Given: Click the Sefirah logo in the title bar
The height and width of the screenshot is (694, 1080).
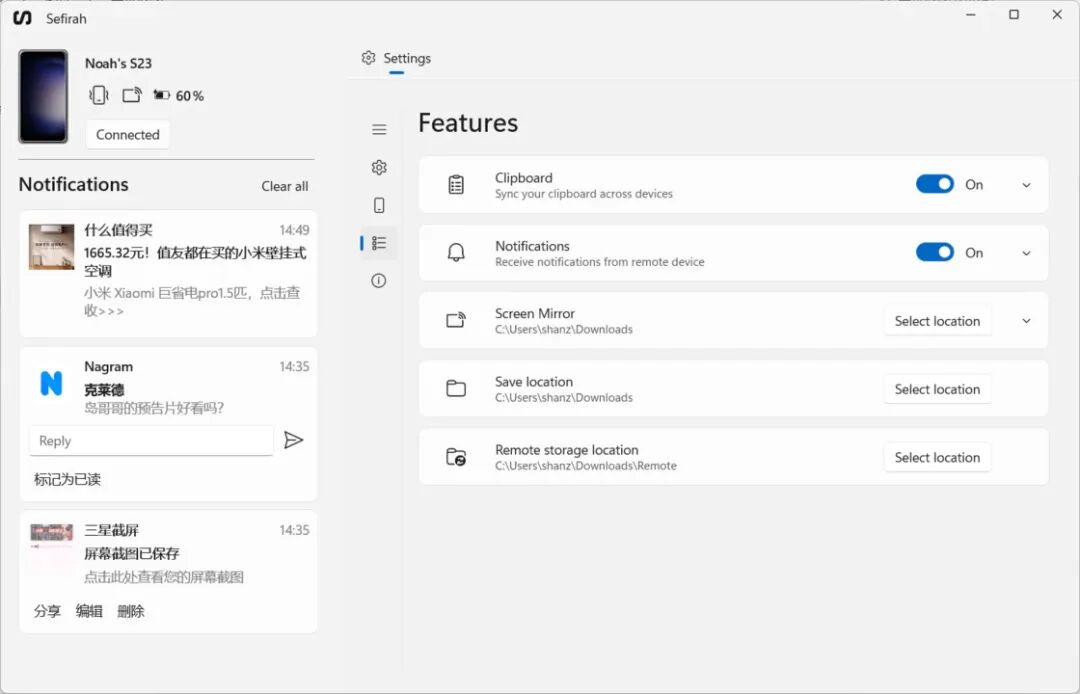Looking at the screenshot, I should click(x=22, y=18).
